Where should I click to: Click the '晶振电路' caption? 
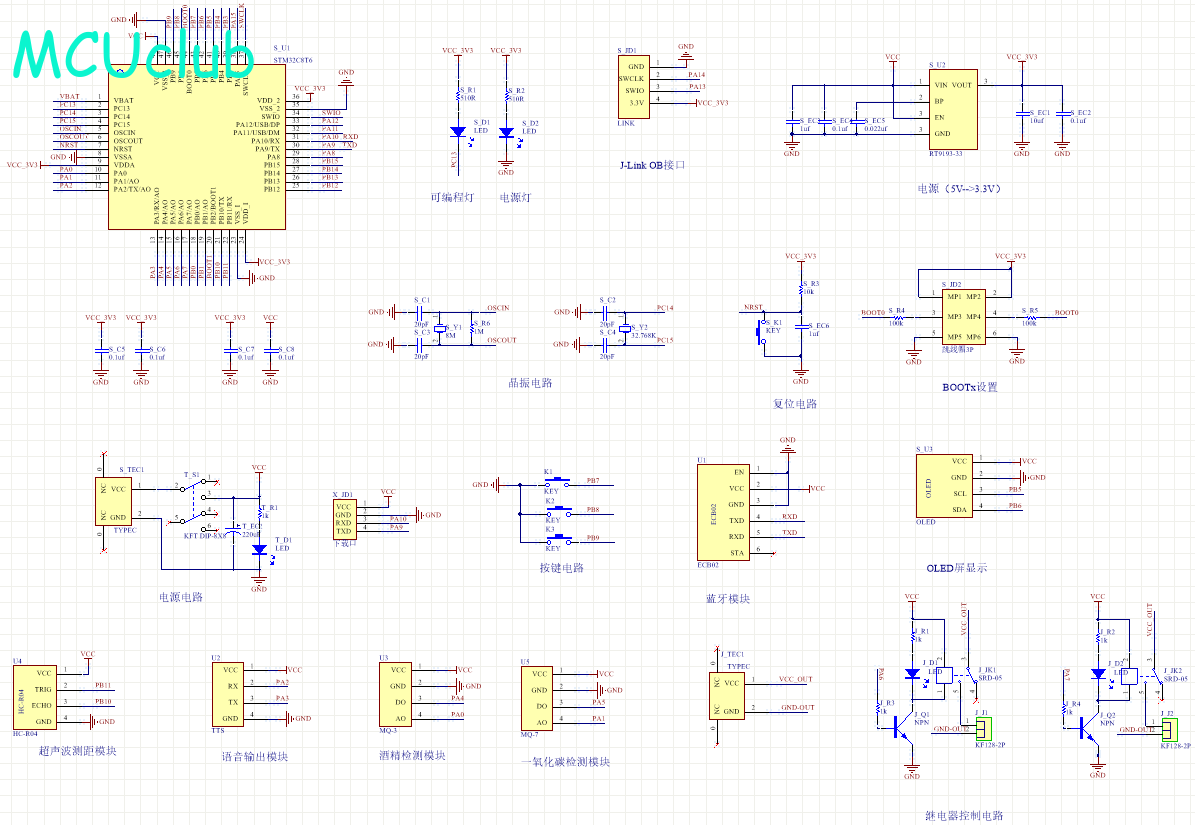[x=530, y=382]
